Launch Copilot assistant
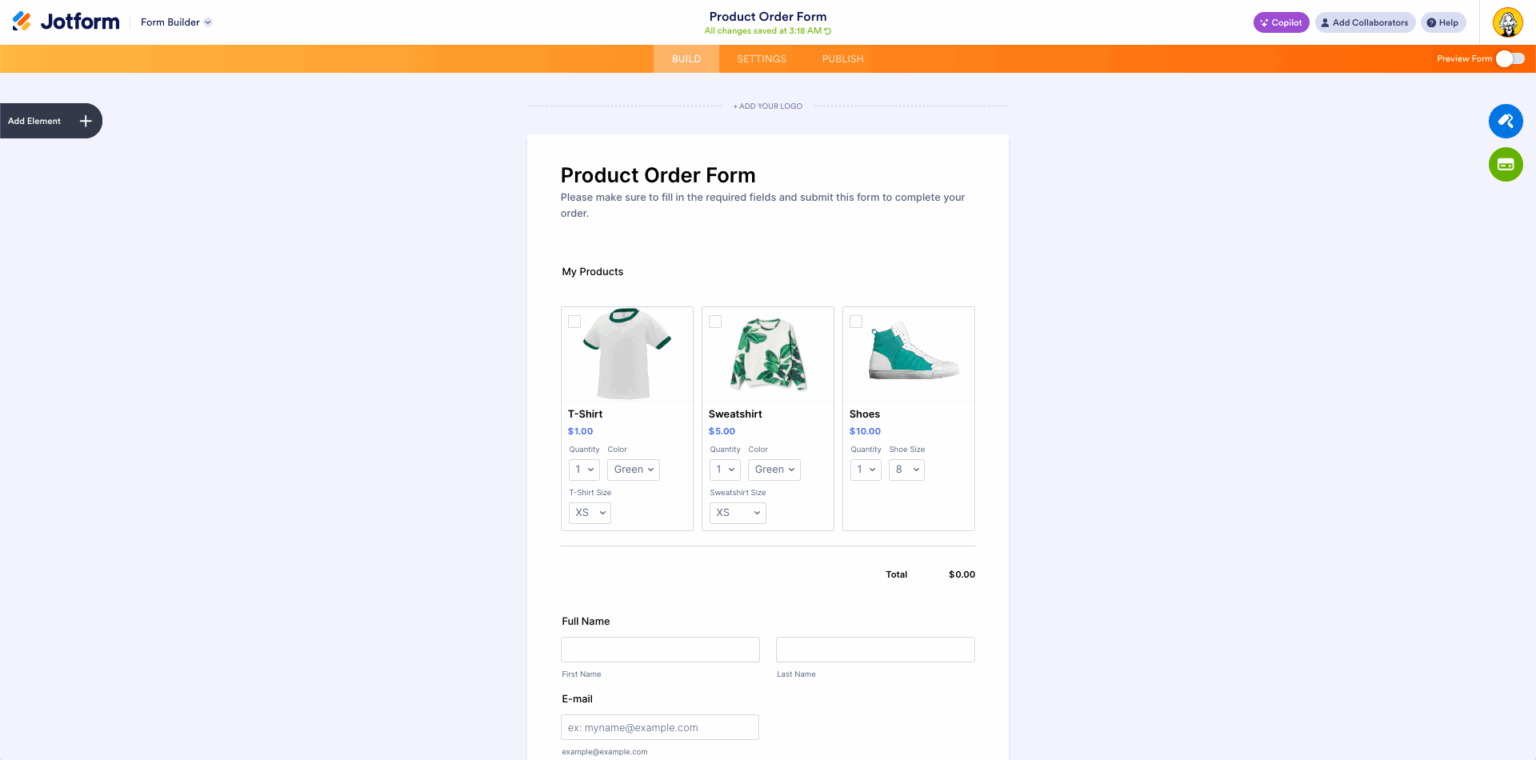Viewport: 1536px width, 760px height. (x=1280, y=21)
